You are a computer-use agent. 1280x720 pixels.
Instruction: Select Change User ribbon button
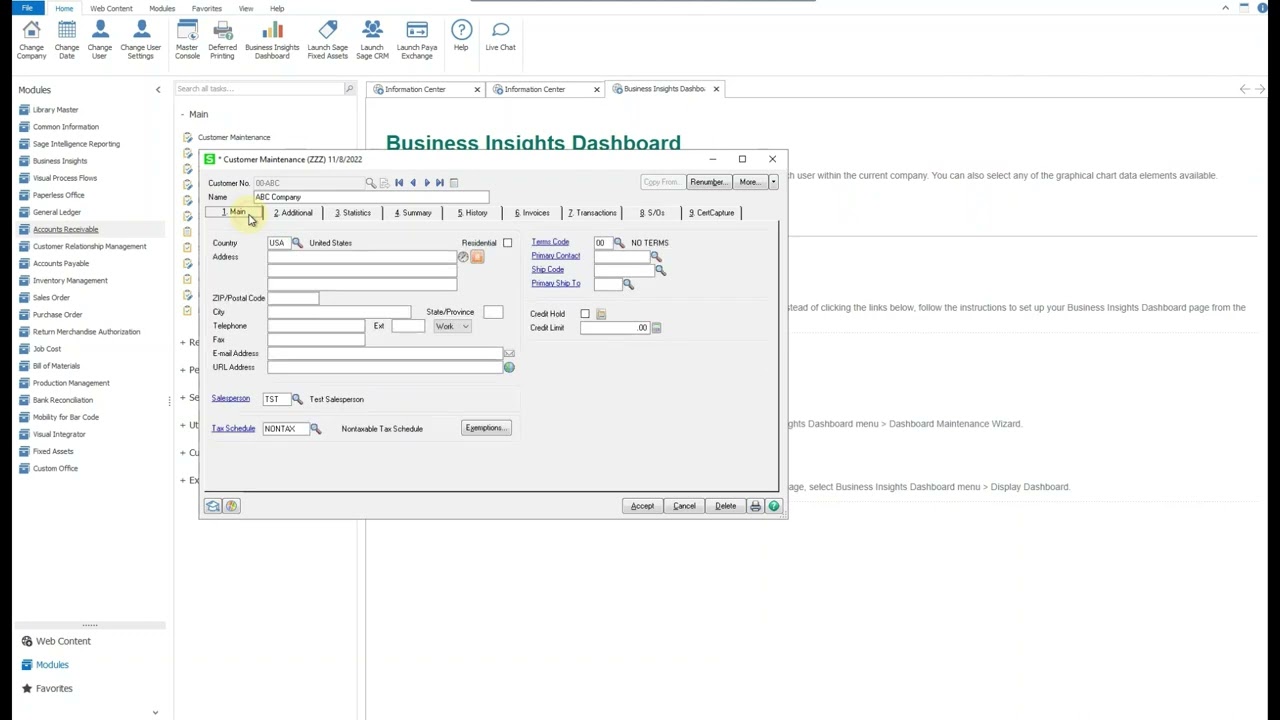(100, 40)
